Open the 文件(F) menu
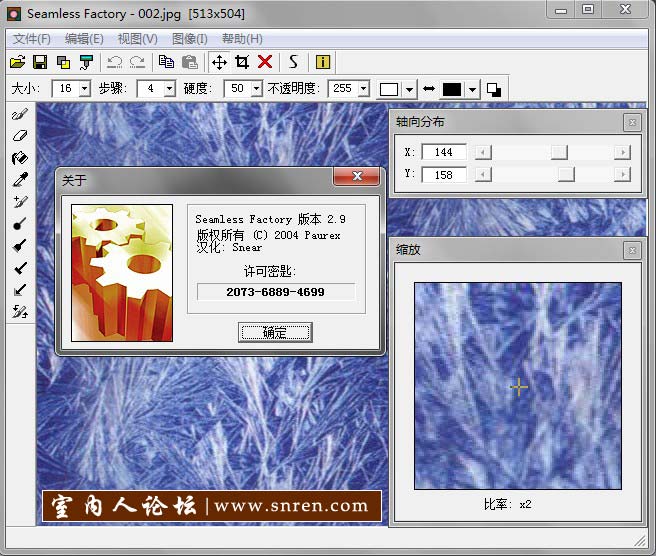The image size is (656, 556). (x=32, y=39)
